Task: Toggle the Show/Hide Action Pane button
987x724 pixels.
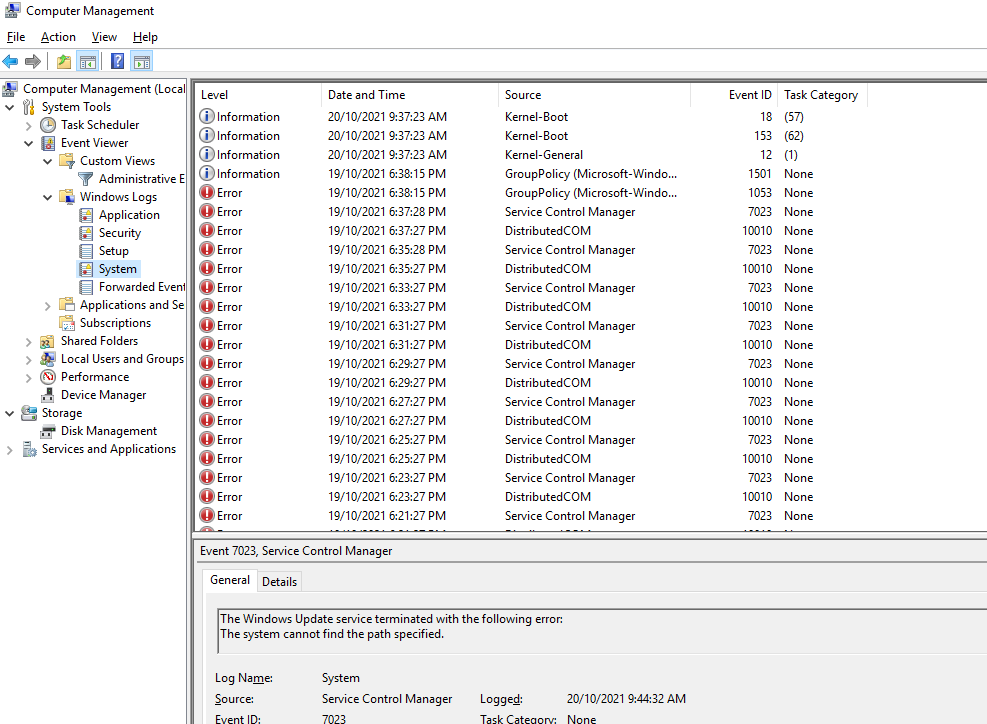Action: coord(141,60)
